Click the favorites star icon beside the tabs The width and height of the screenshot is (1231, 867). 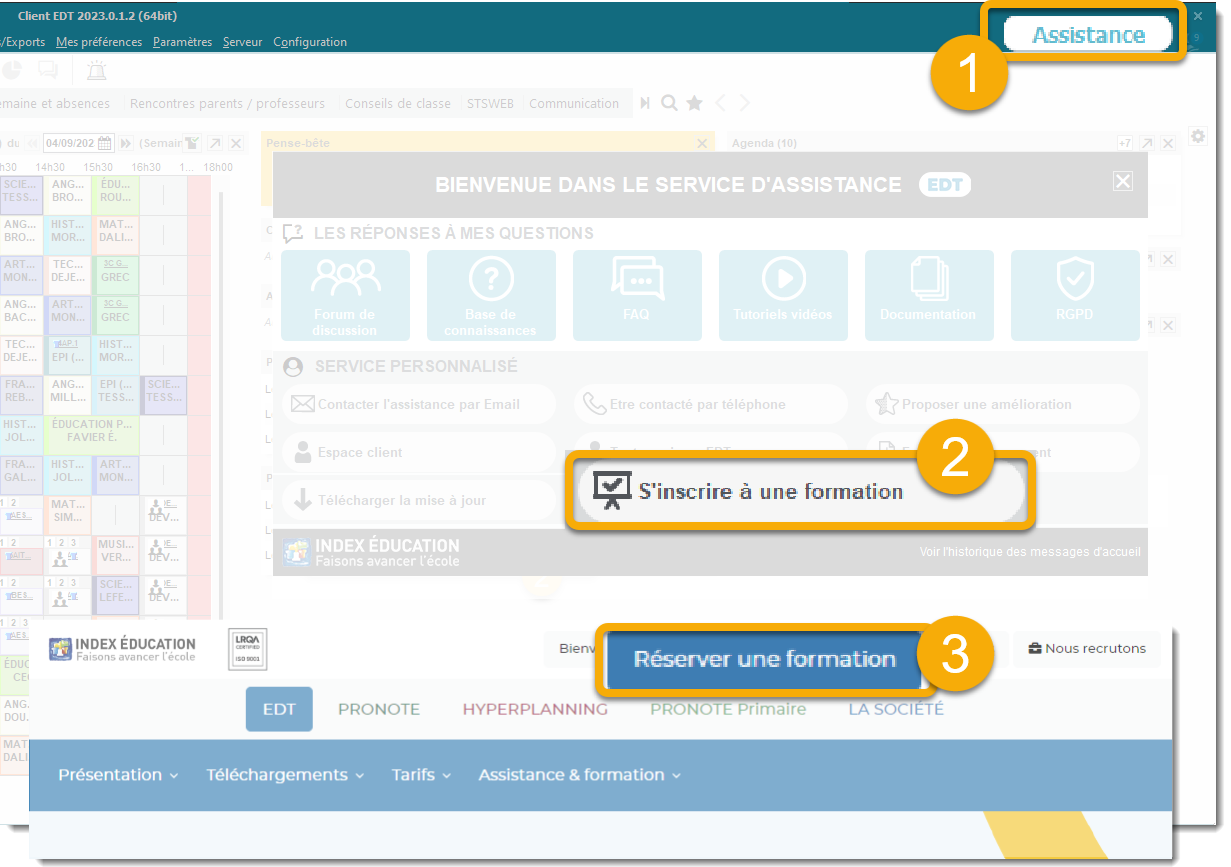click(x=694, y=103)
